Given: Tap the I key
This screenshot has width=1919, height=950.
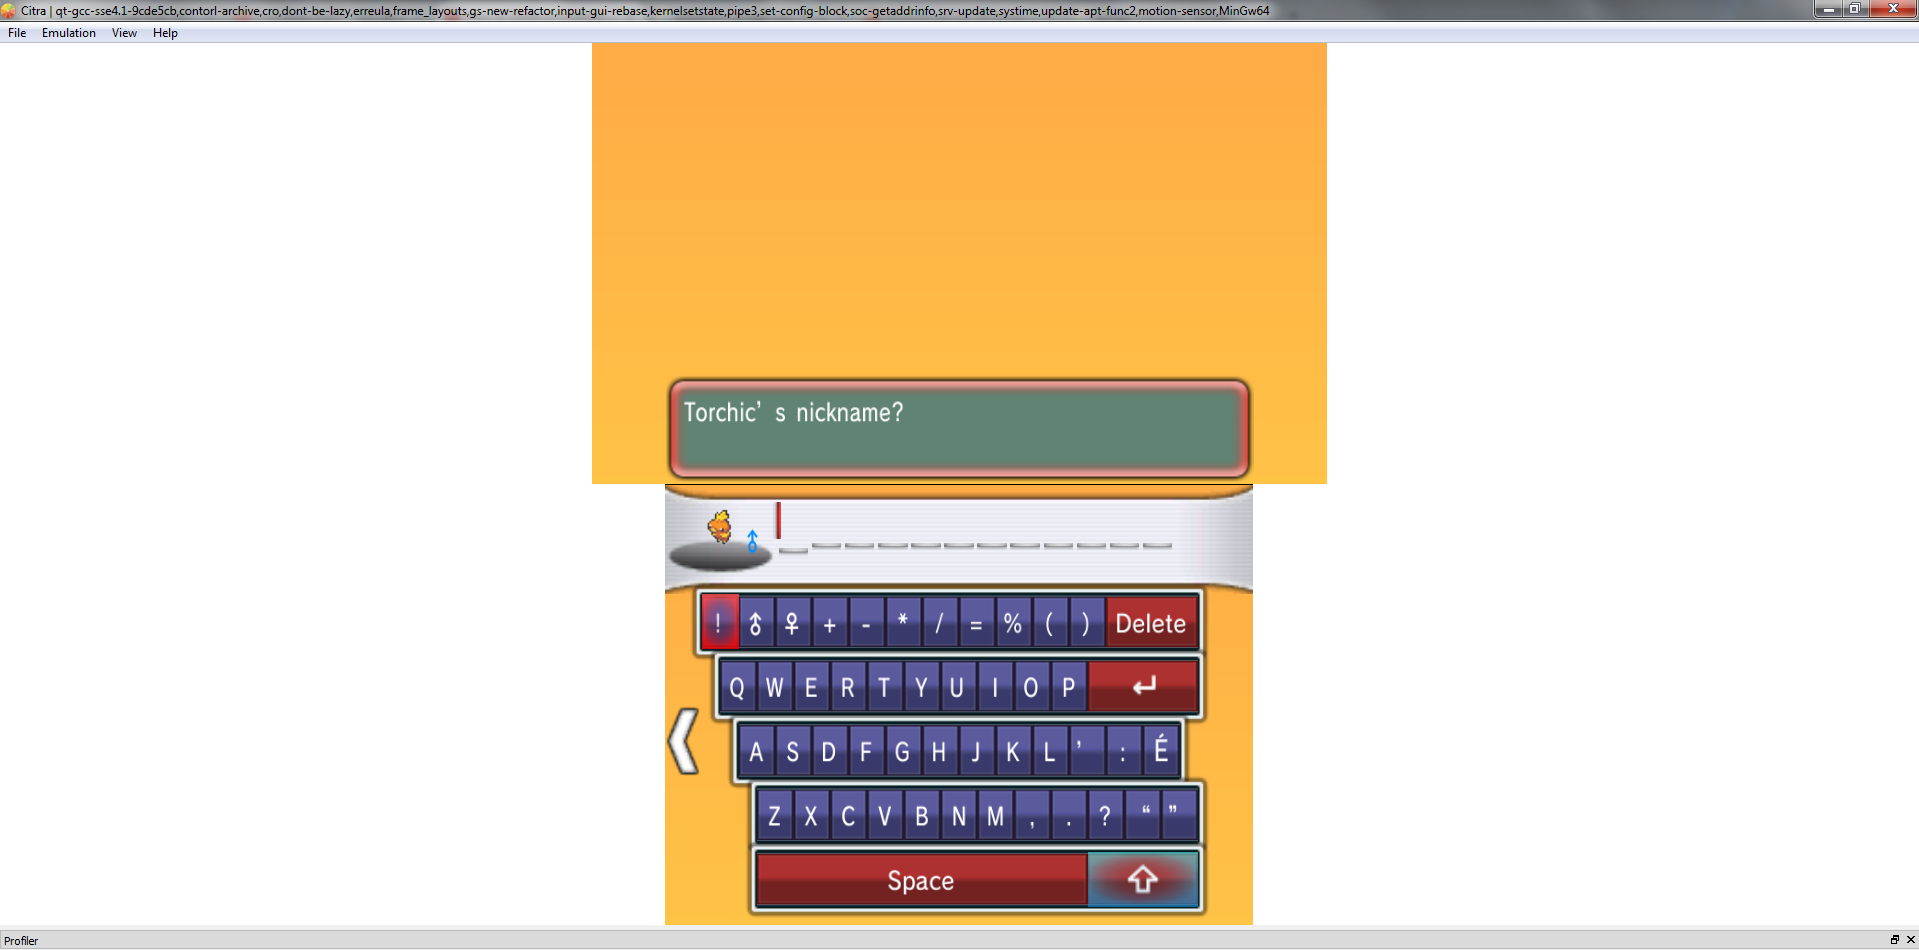Looking at the screenshot, I should [x=994, y=687].
